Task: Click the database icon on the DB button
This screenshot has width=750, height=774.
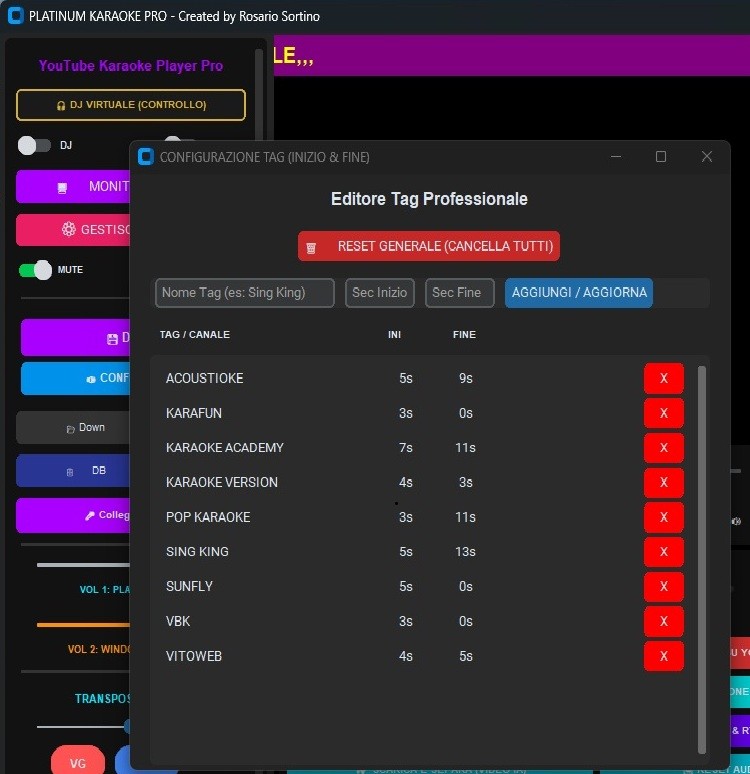Action: [x=69, y=471]
